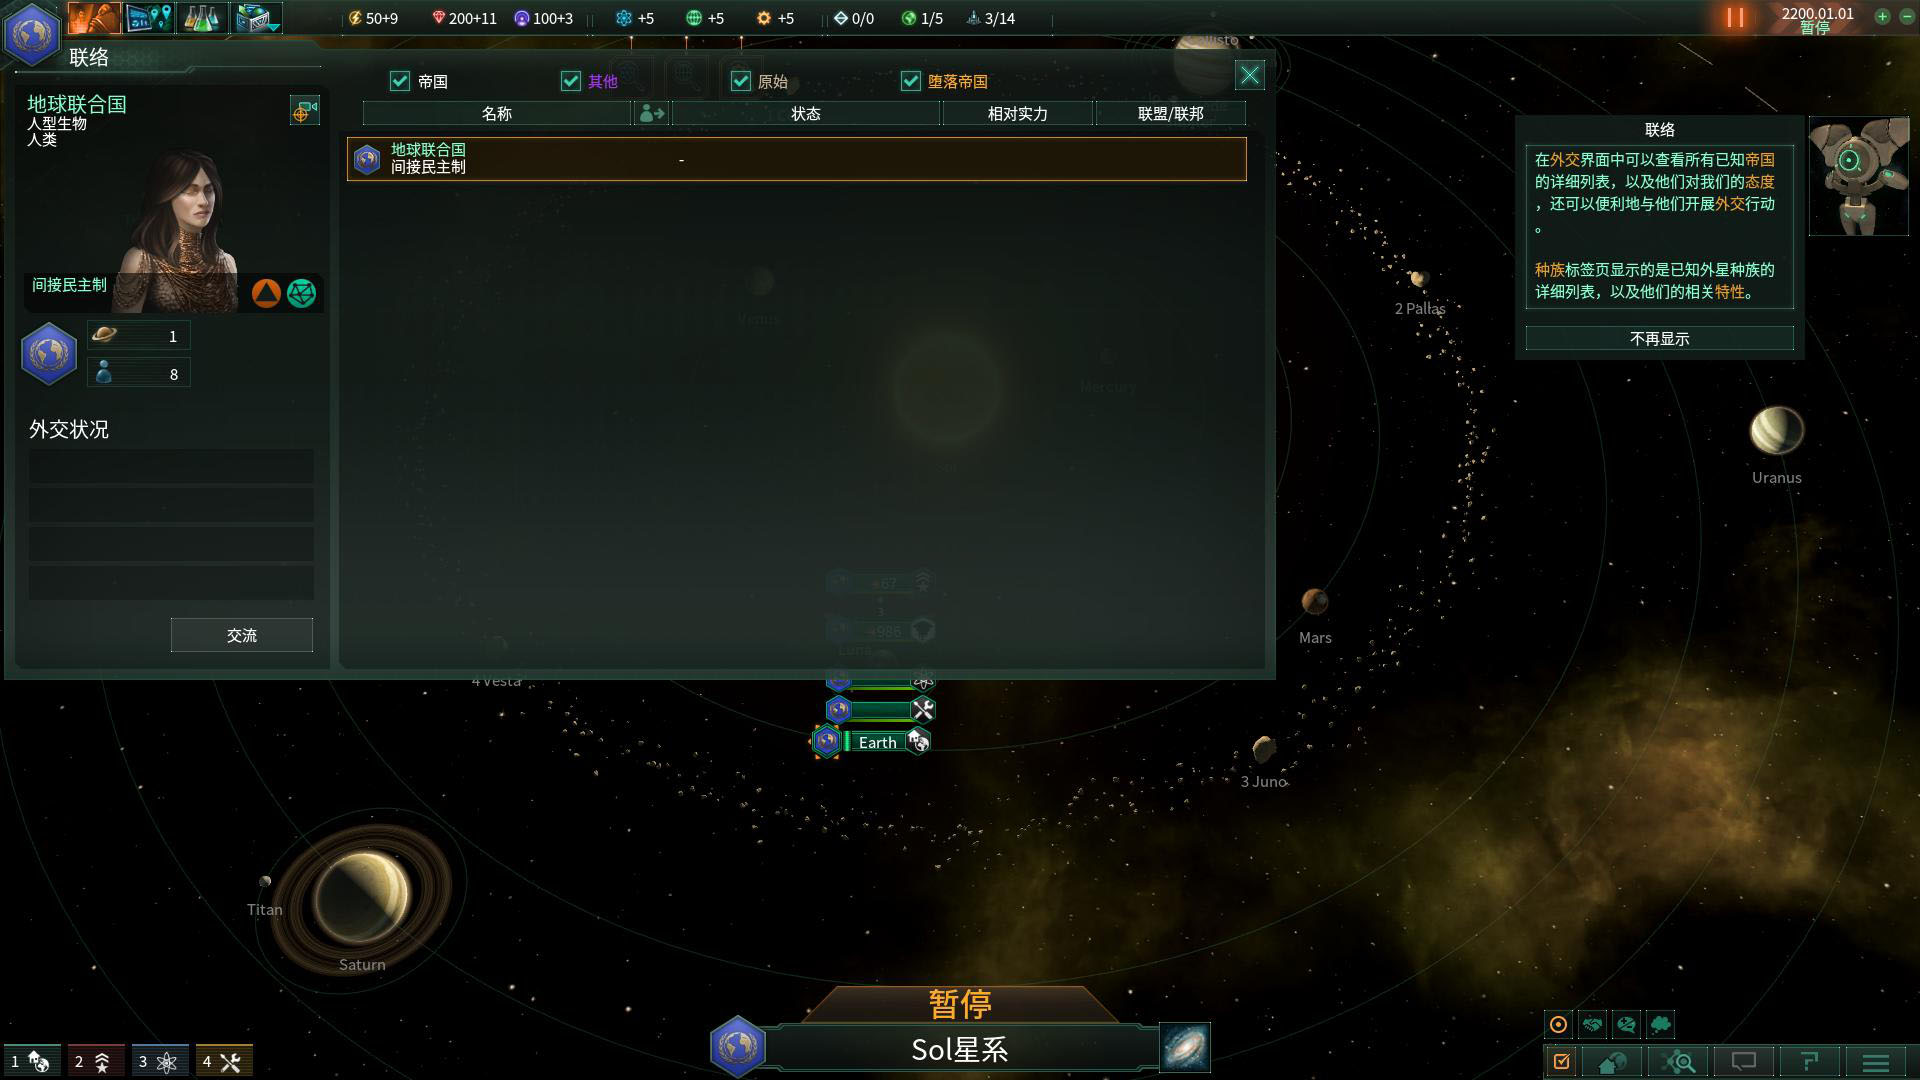
Task: Click the Earth planet thumbnail
Action: click(x=829, y=741)
